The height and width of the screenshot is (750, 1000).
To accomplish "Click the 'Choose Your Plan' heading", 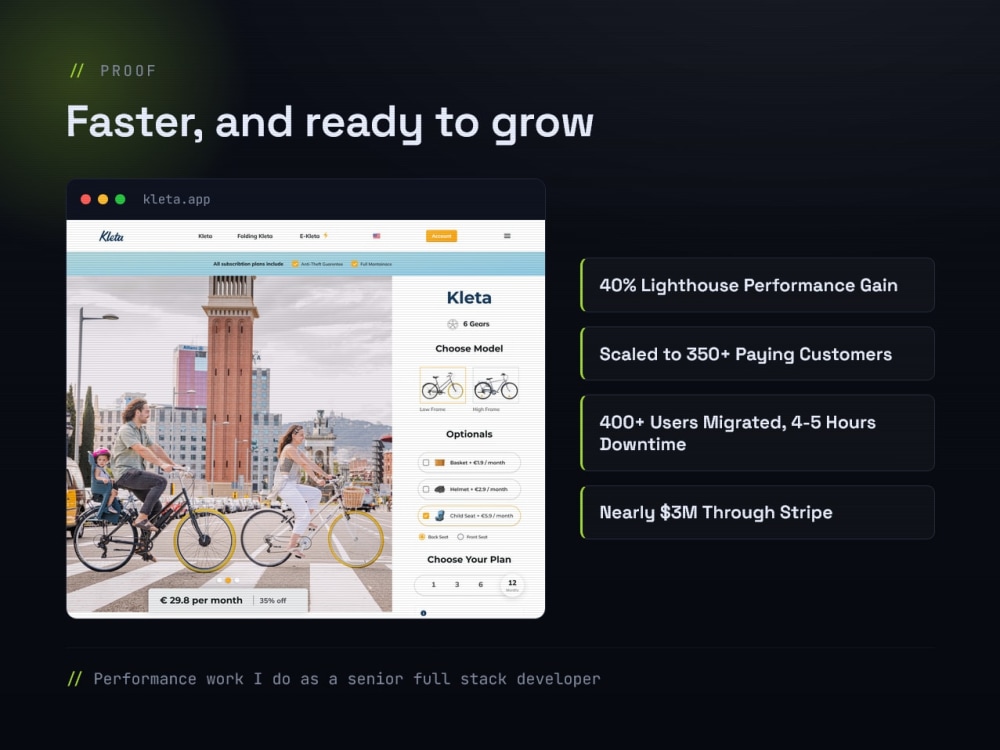I will [x=469, y=559].
